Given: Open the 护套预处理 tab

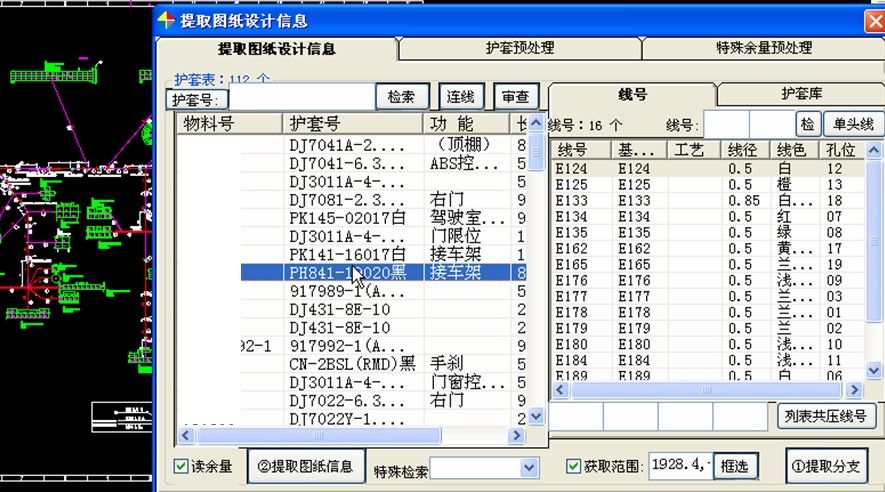Looking at the screenshot, I should (x=519, y=48).
